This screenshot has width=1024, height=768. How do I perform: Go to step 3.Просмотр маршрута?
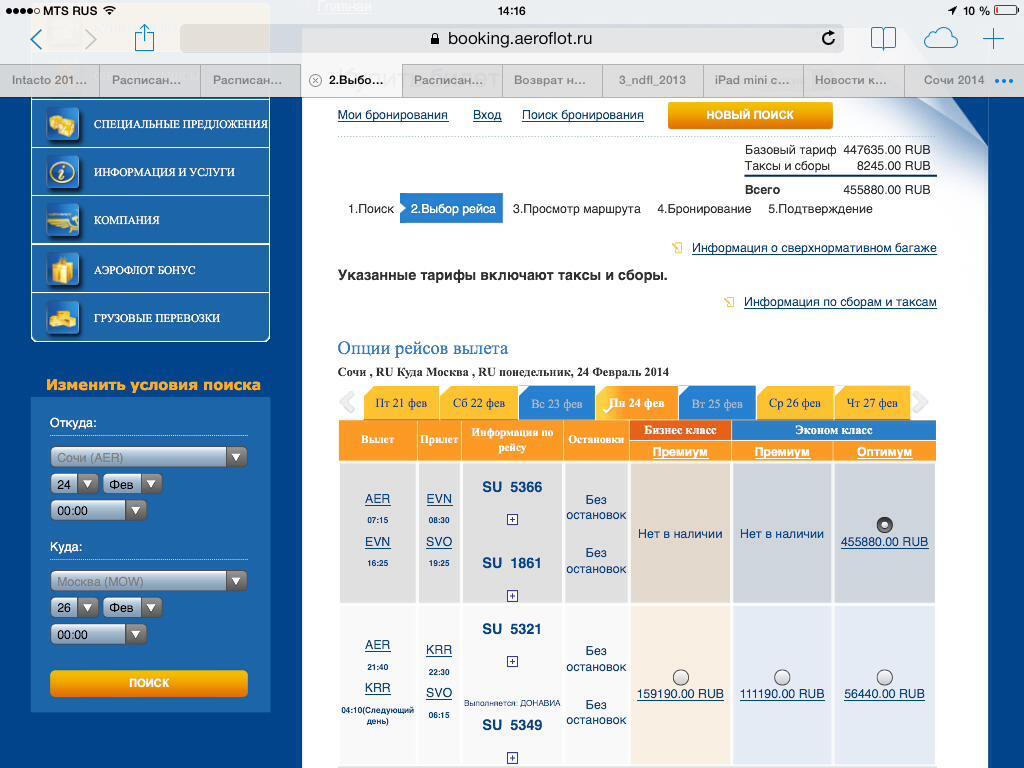pyautogui.click(x=576, y=209)
